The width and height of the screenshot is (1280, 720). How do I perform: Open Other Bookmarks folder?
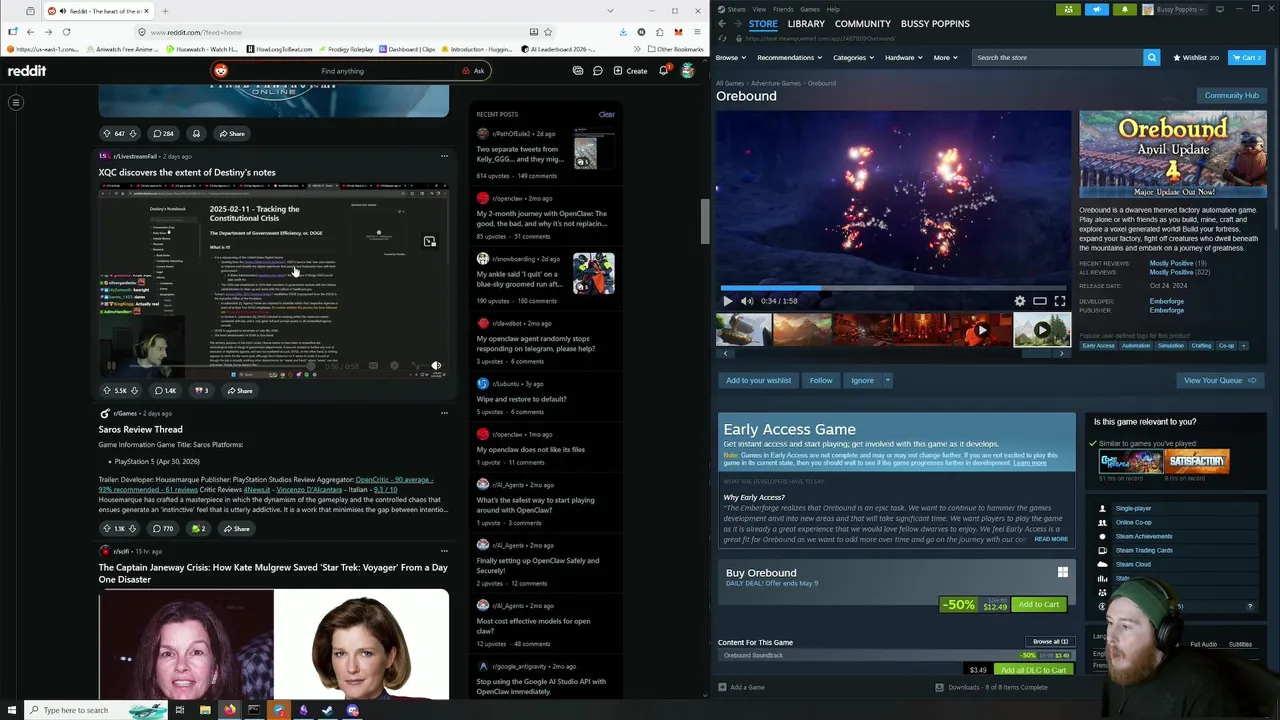[x=675, y=49]
